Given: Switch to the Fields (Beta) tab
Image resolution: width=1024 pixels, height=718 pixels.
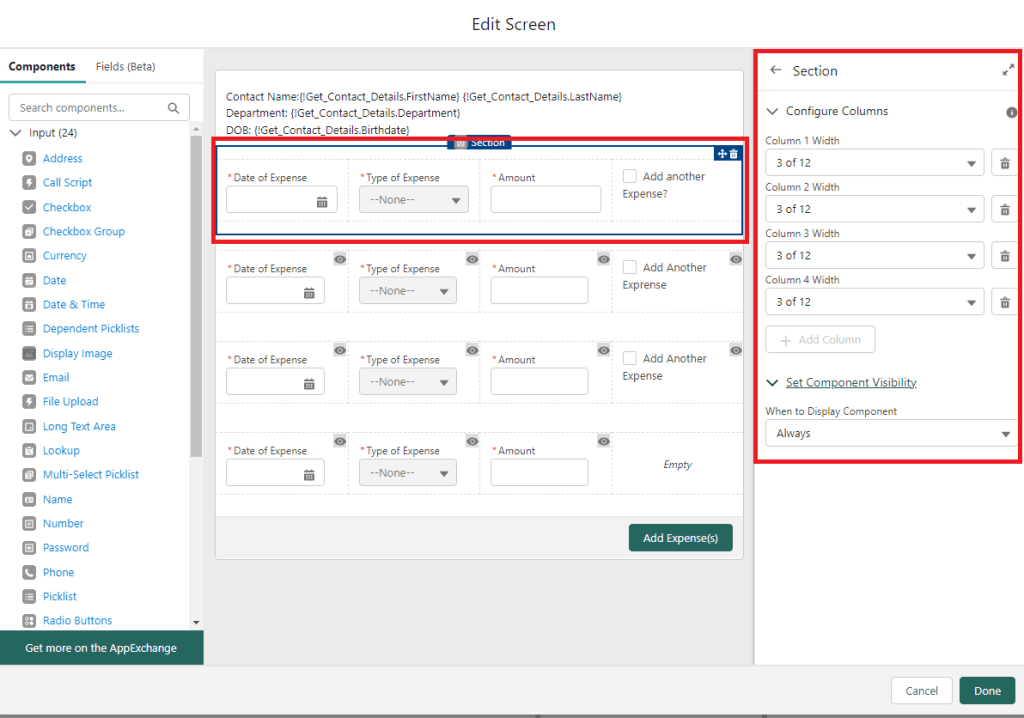Looking at the screenshot, I should pyautogui.click(x=125, y=67).
